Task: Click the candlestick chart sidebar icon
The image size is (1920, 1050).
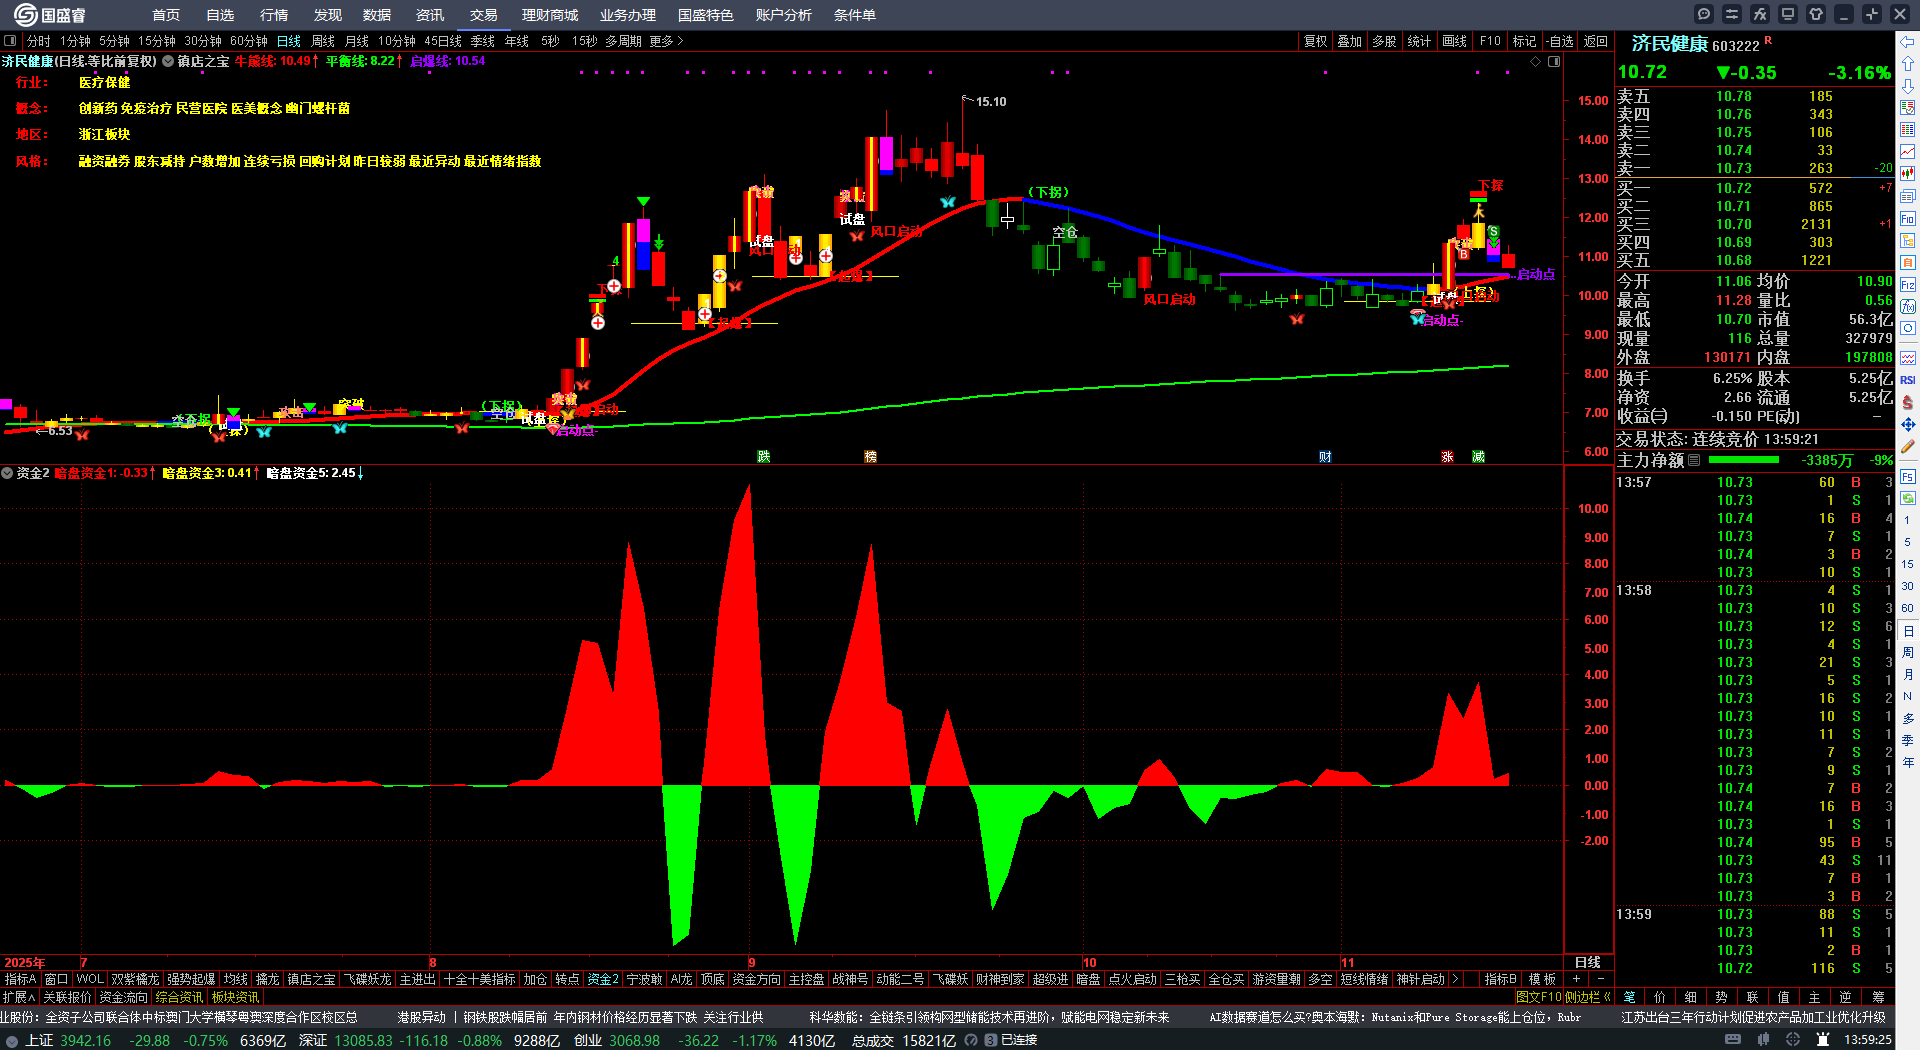Action: click(1908, 174)
